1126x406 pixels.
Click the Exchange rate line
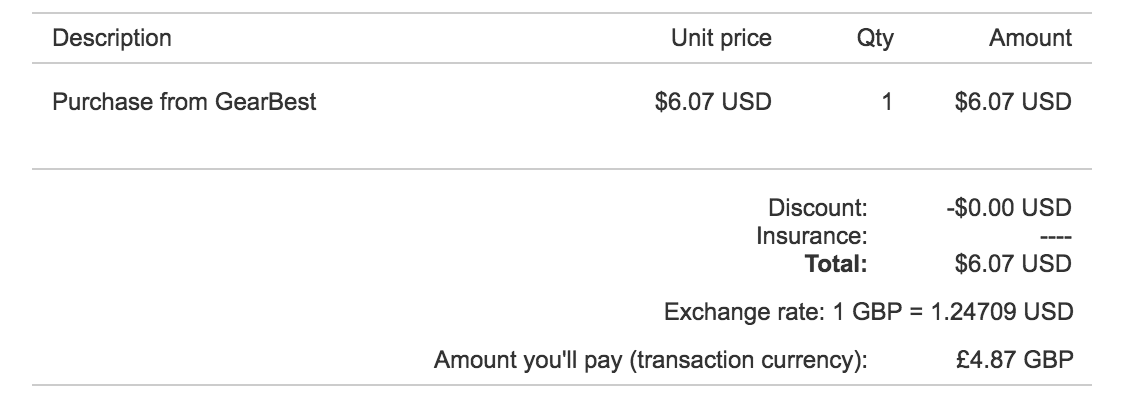point(868,312)
